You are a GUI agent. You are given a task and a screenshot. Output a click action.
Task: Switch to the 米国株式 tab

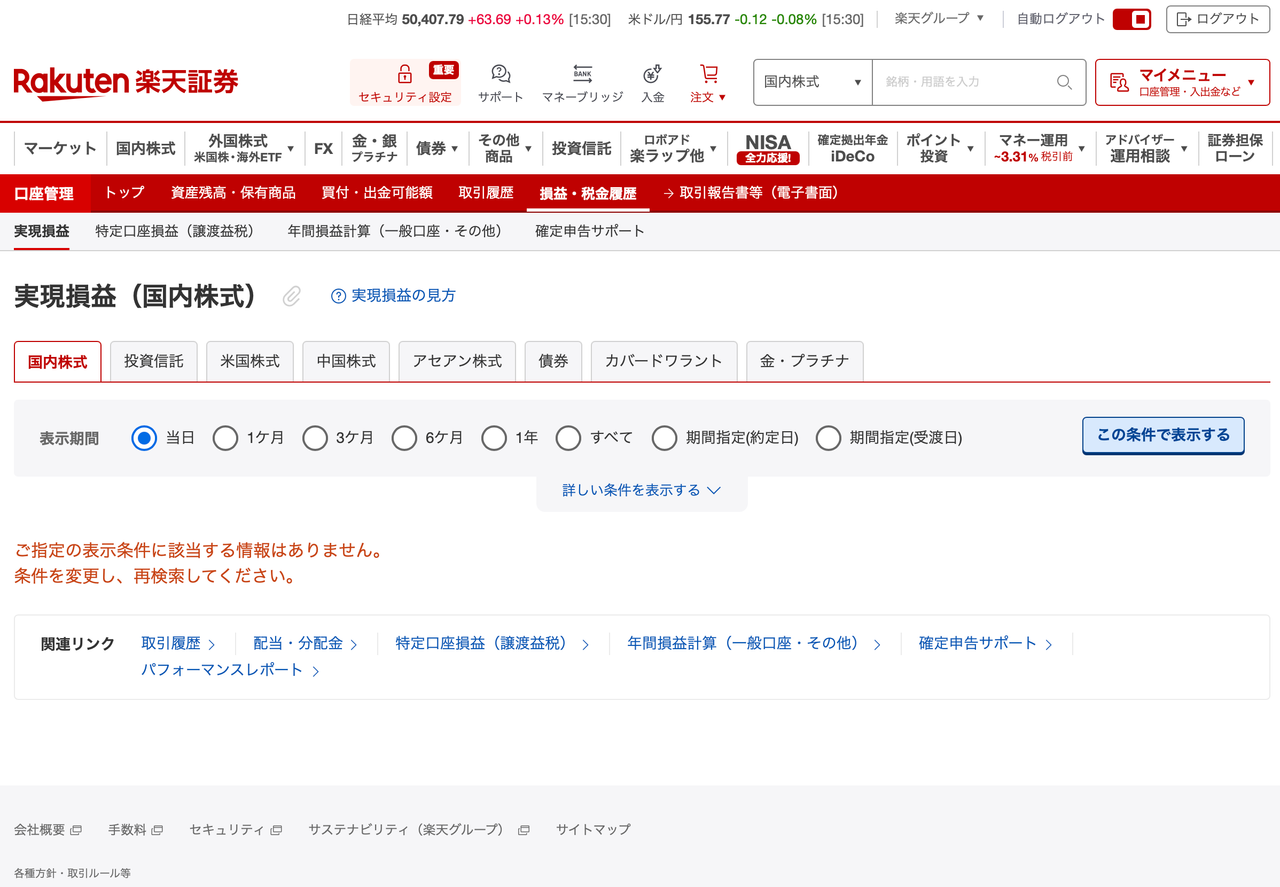coord(249,361)
